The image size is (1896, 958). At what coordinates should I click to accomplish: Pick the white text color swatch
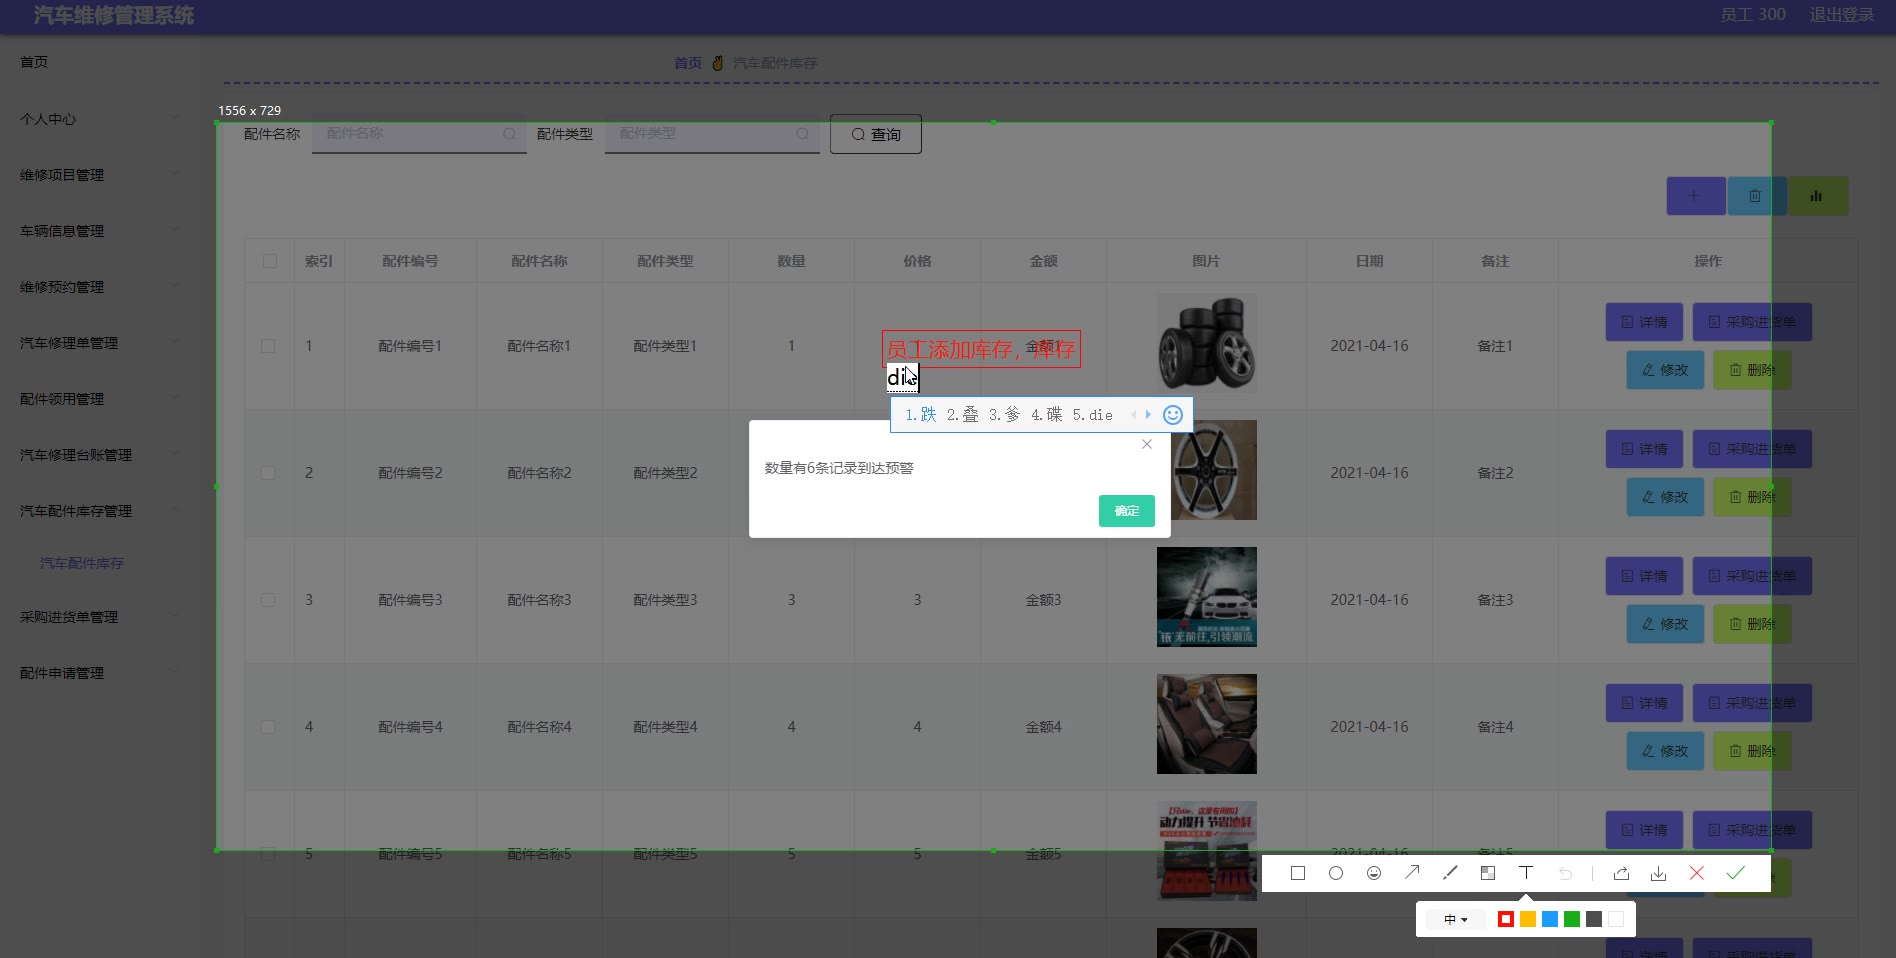(1616, 919)
